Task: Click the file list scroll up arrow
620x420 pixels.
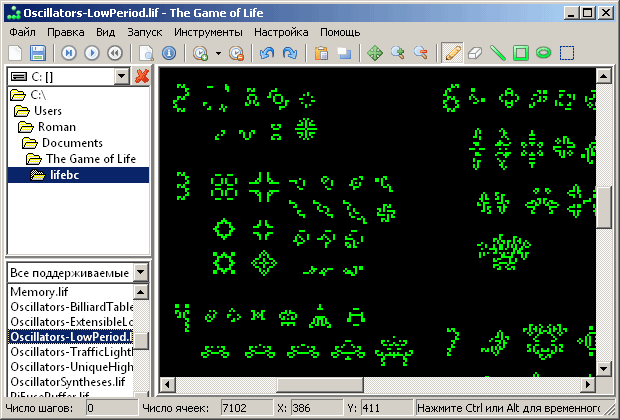Action: pyautogui.click(x=141, y=292)
